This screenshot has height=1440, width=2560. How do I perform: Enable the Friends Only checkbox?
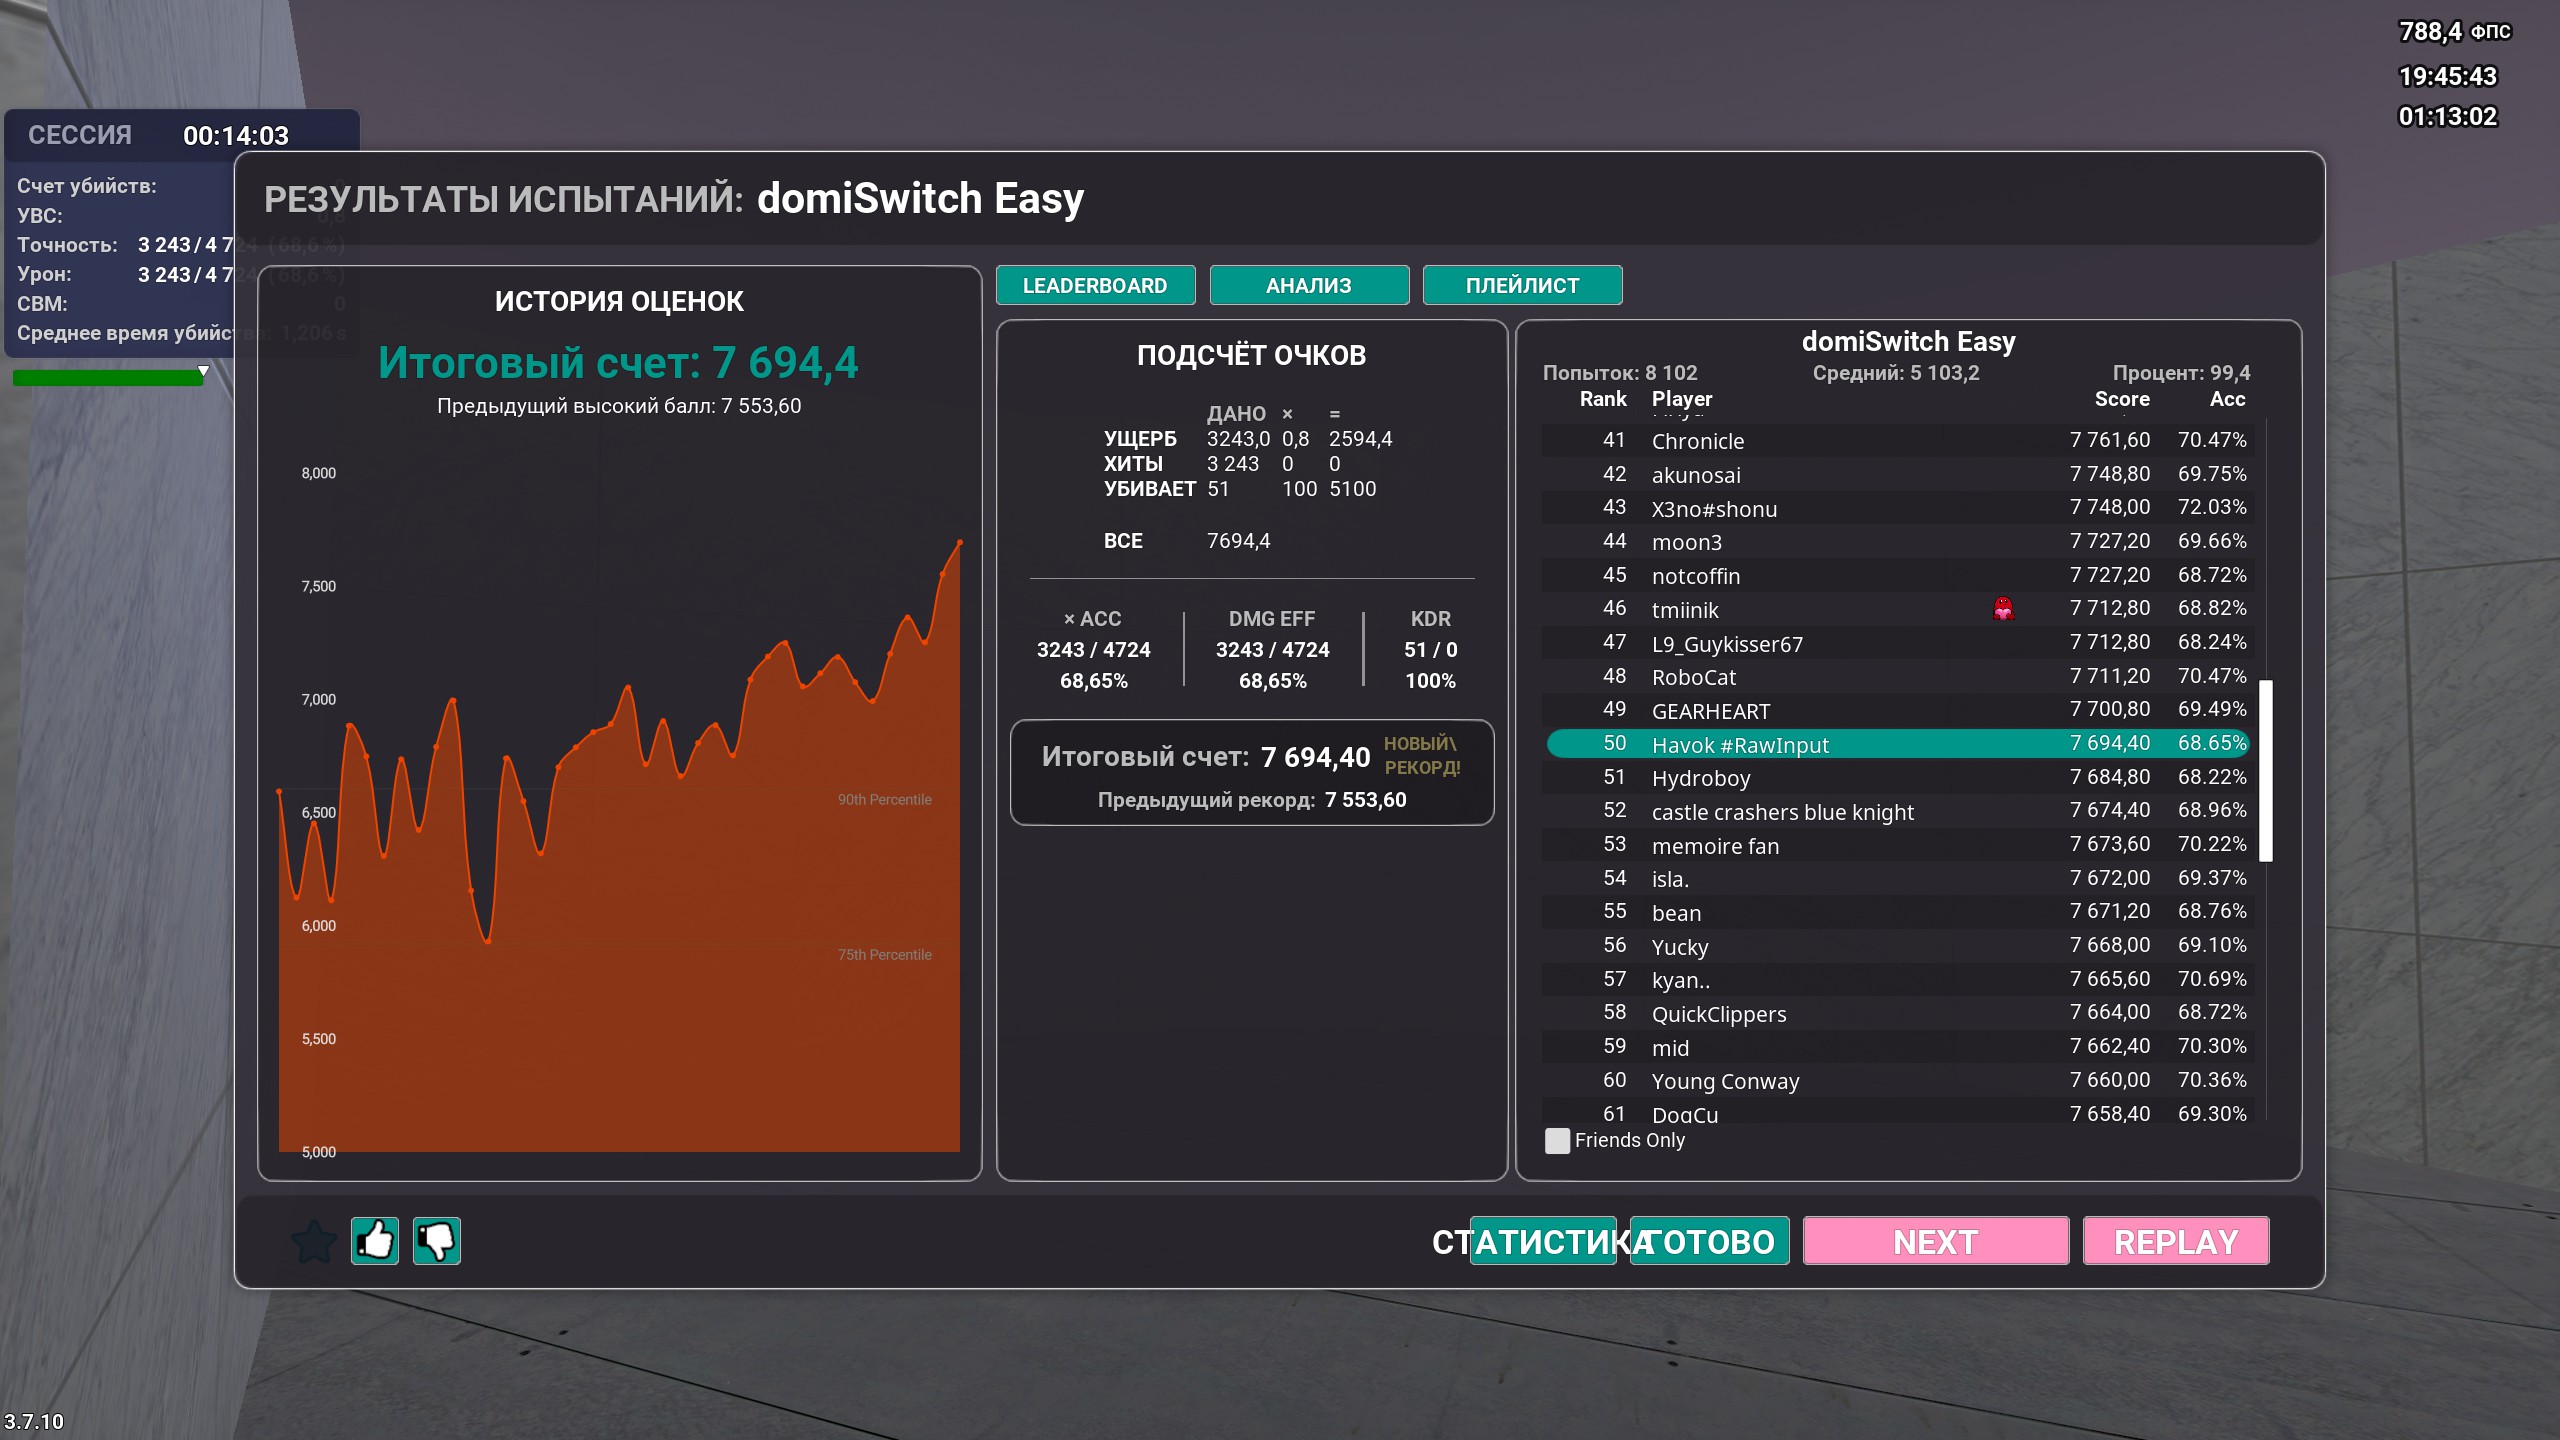tap(1557, 1141)
